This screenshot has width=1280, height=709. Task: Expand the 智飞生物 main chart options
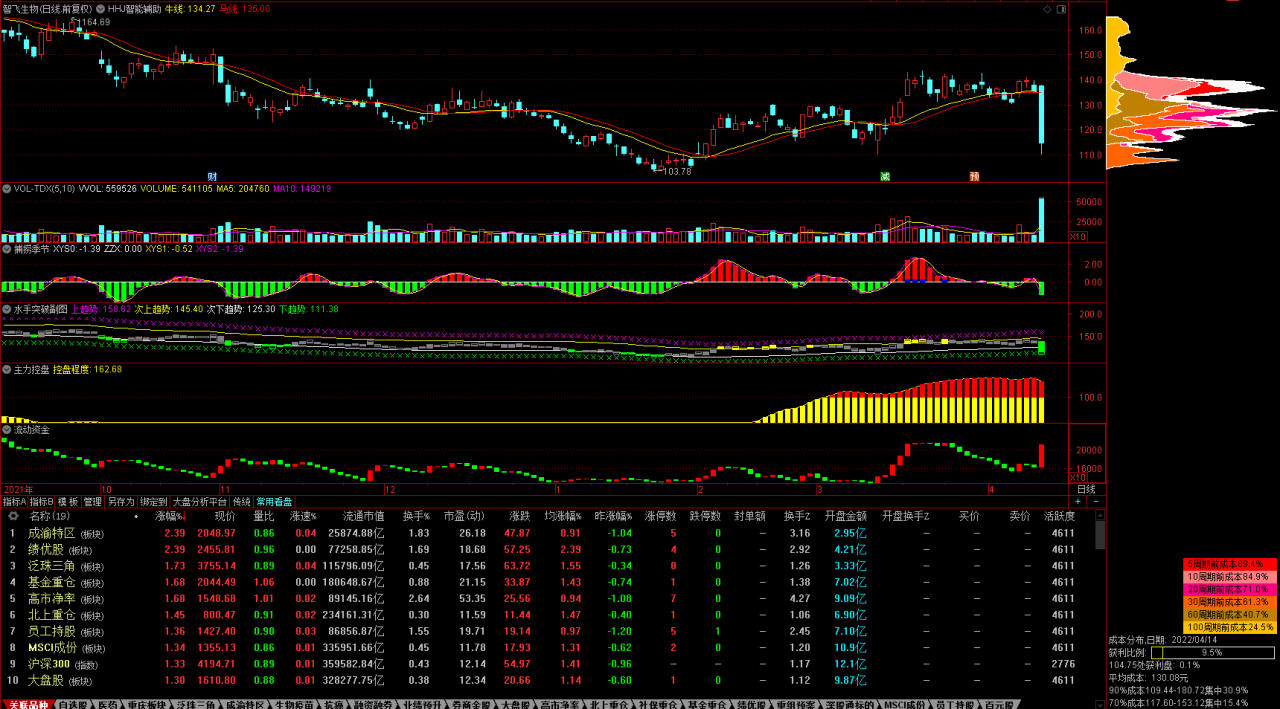pyautogui.click(x=99, y=8)
